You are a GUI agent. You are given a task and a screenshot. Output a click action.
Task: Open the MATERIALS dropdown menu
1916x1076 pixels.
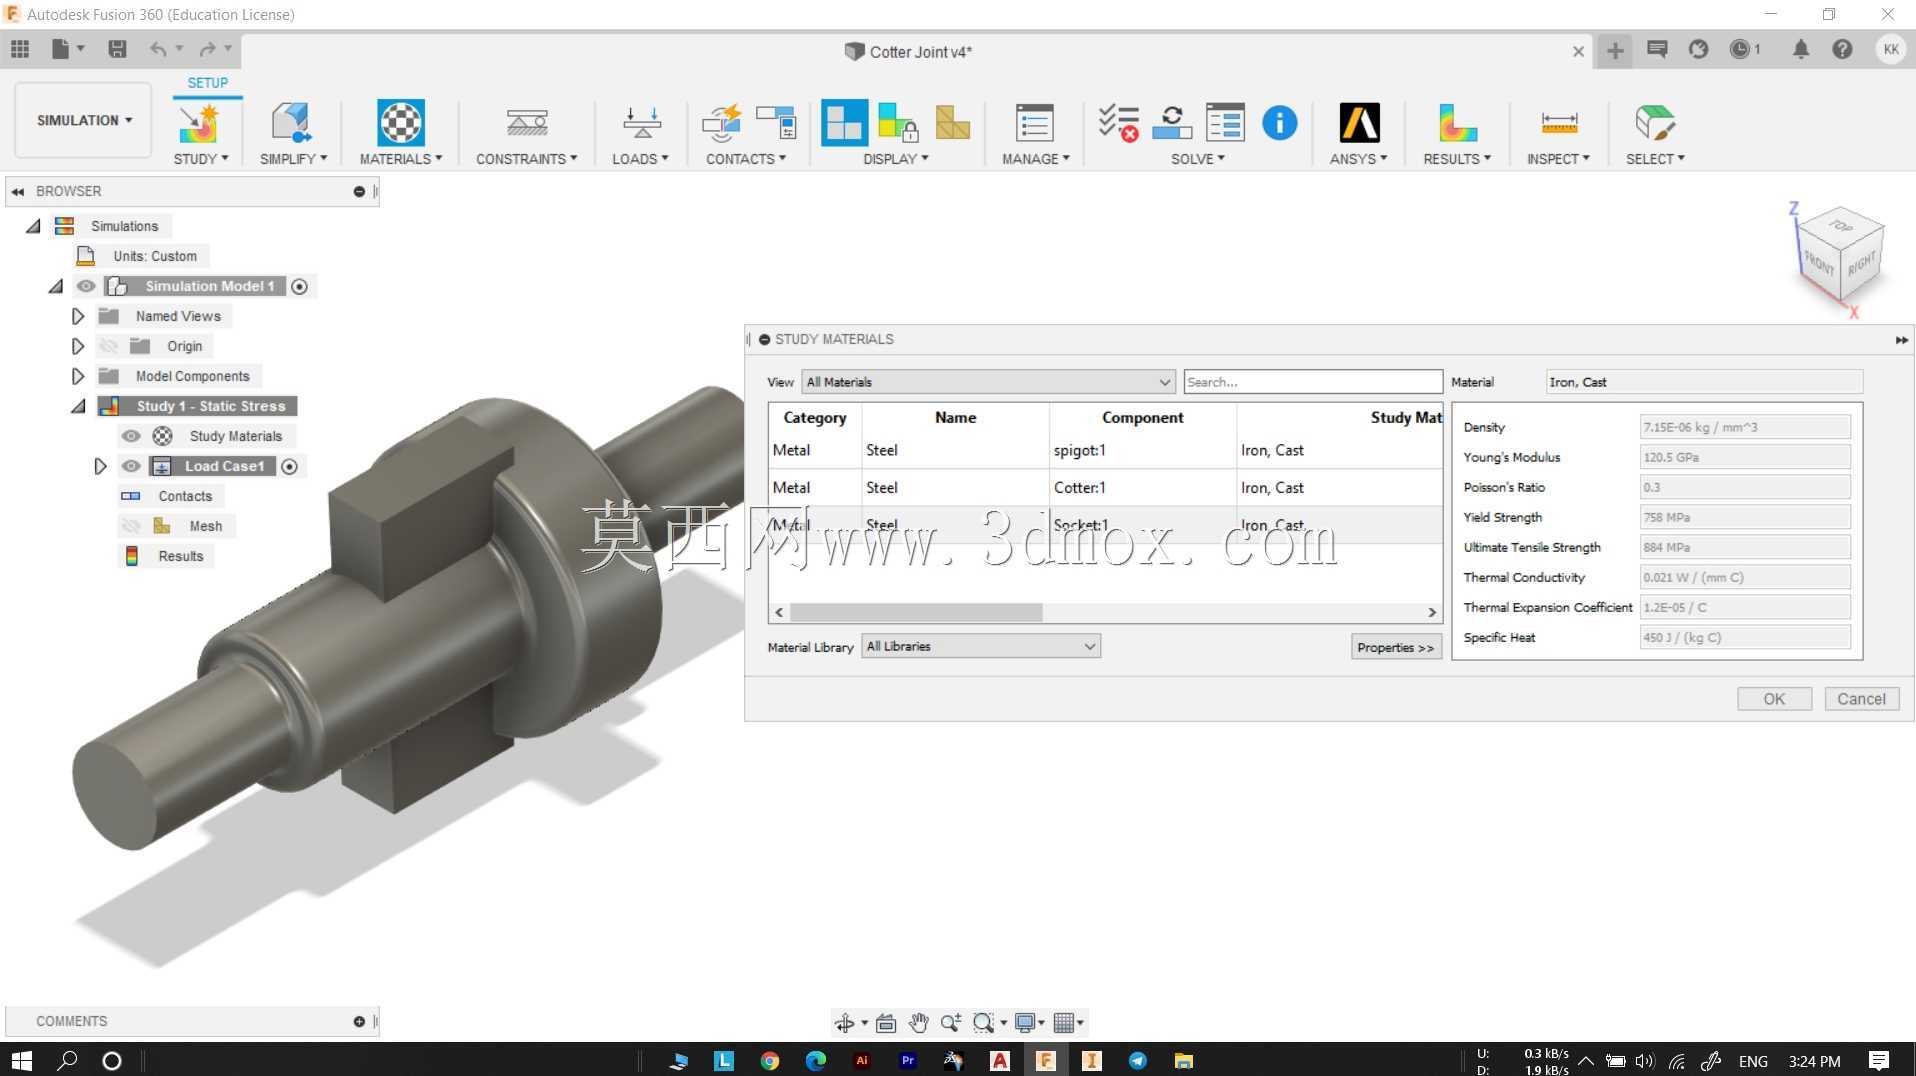[400, 159]
